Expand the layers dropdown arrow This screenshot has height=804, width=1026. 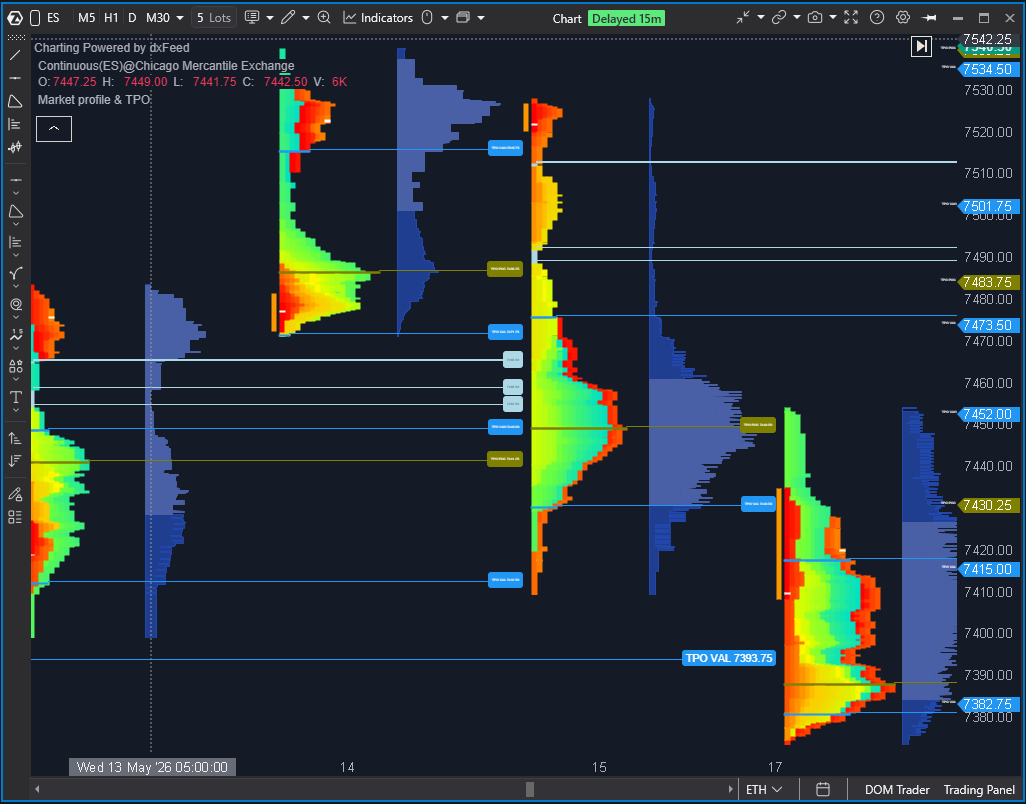click(482, 18)
